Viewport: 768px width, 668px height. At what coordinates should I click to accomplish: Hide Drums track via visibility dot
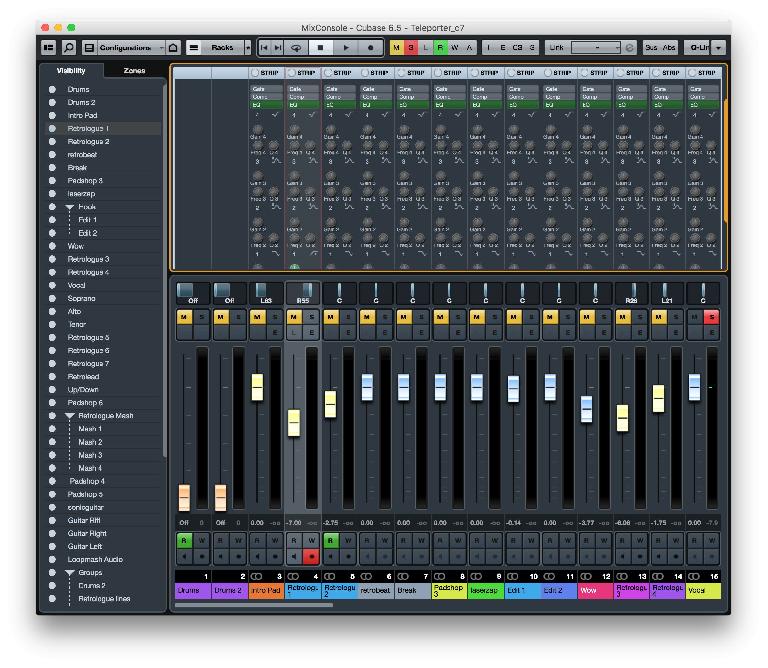52,89
